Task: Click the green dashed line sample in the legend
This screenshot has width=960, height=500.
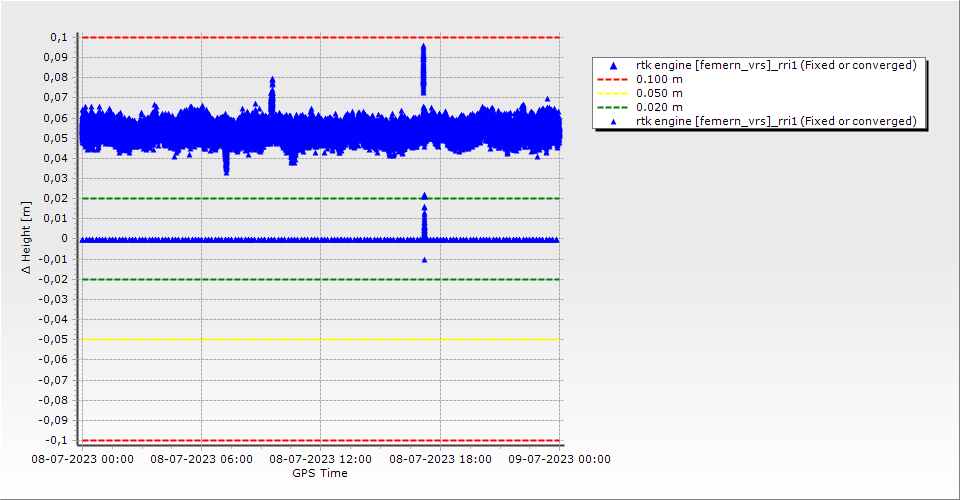Action: point(613,107)
